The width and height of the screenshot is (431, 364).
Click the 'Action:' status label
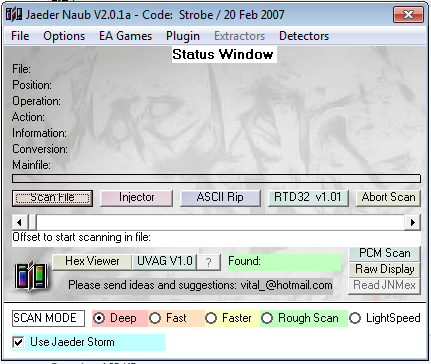pos(28,117)
